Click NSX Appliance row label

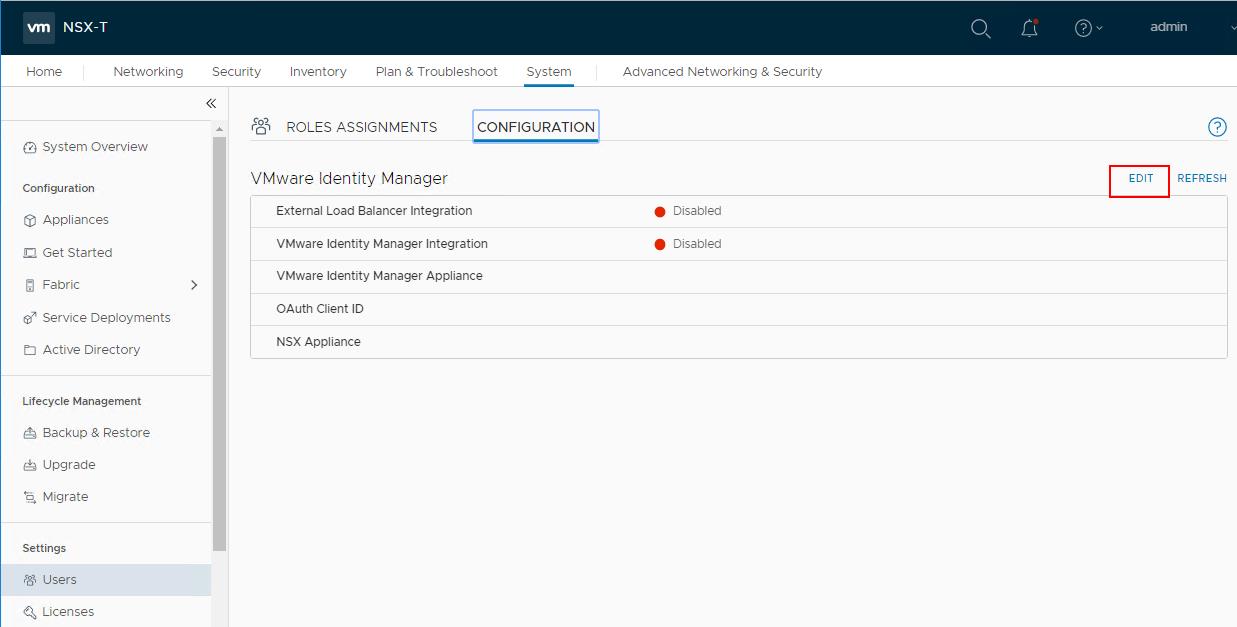[318, 342]
